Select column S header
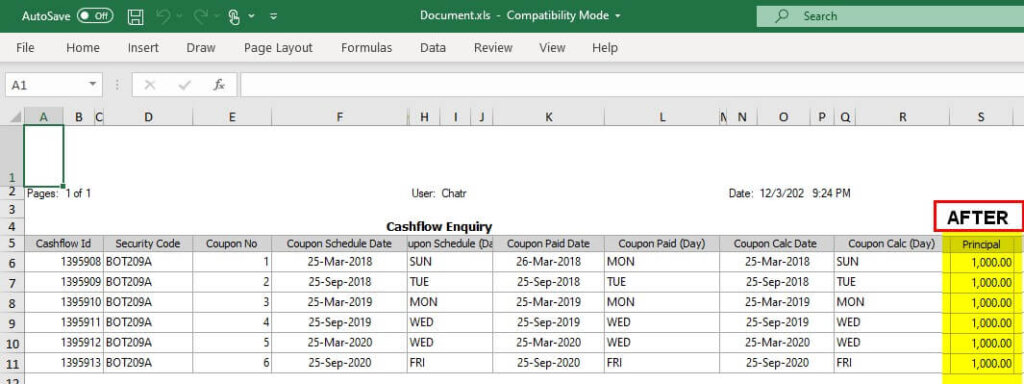This screenshot has width=1024, height=384. tap(980, 117)
